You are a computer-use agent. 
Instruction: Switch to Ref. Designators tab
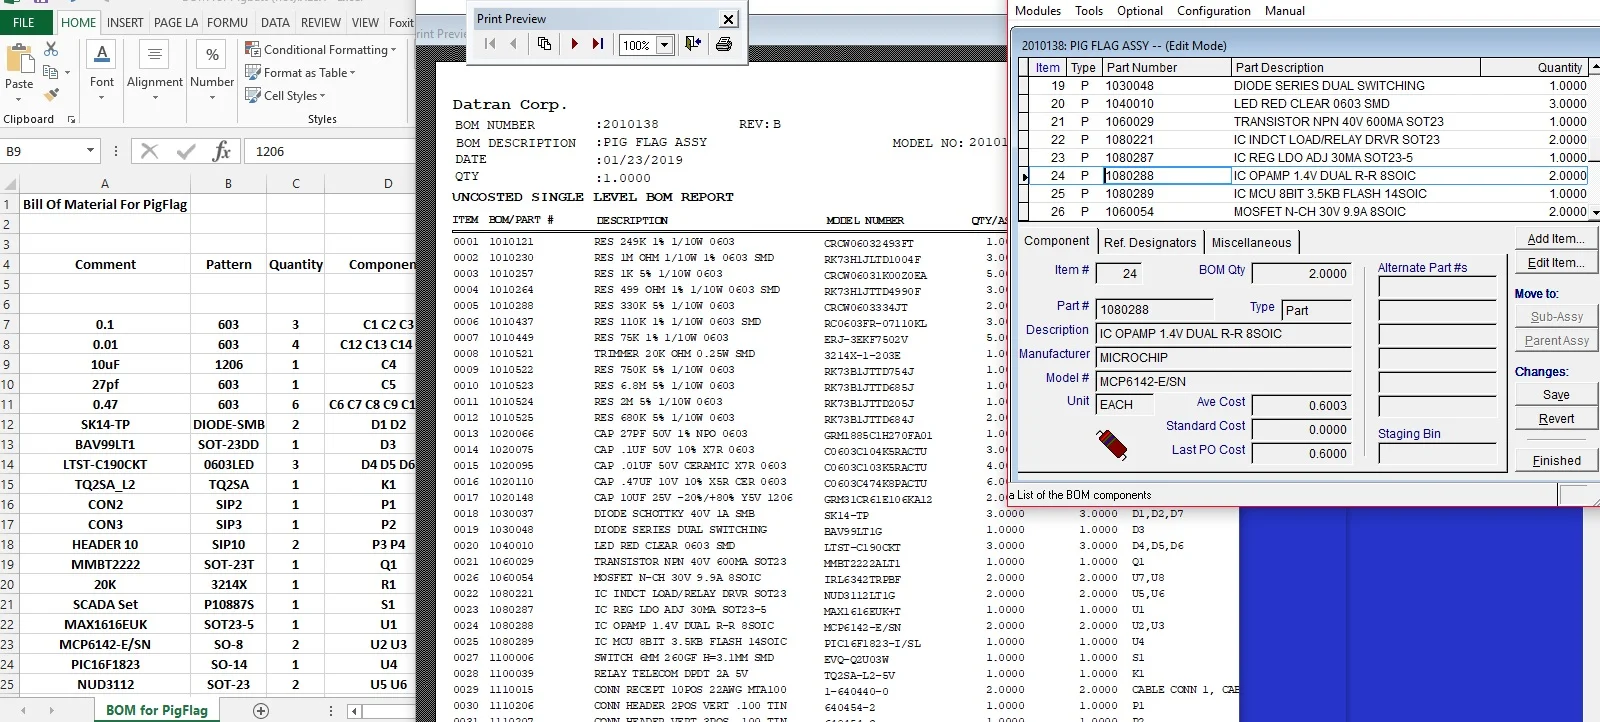[x=1149, y=242]
